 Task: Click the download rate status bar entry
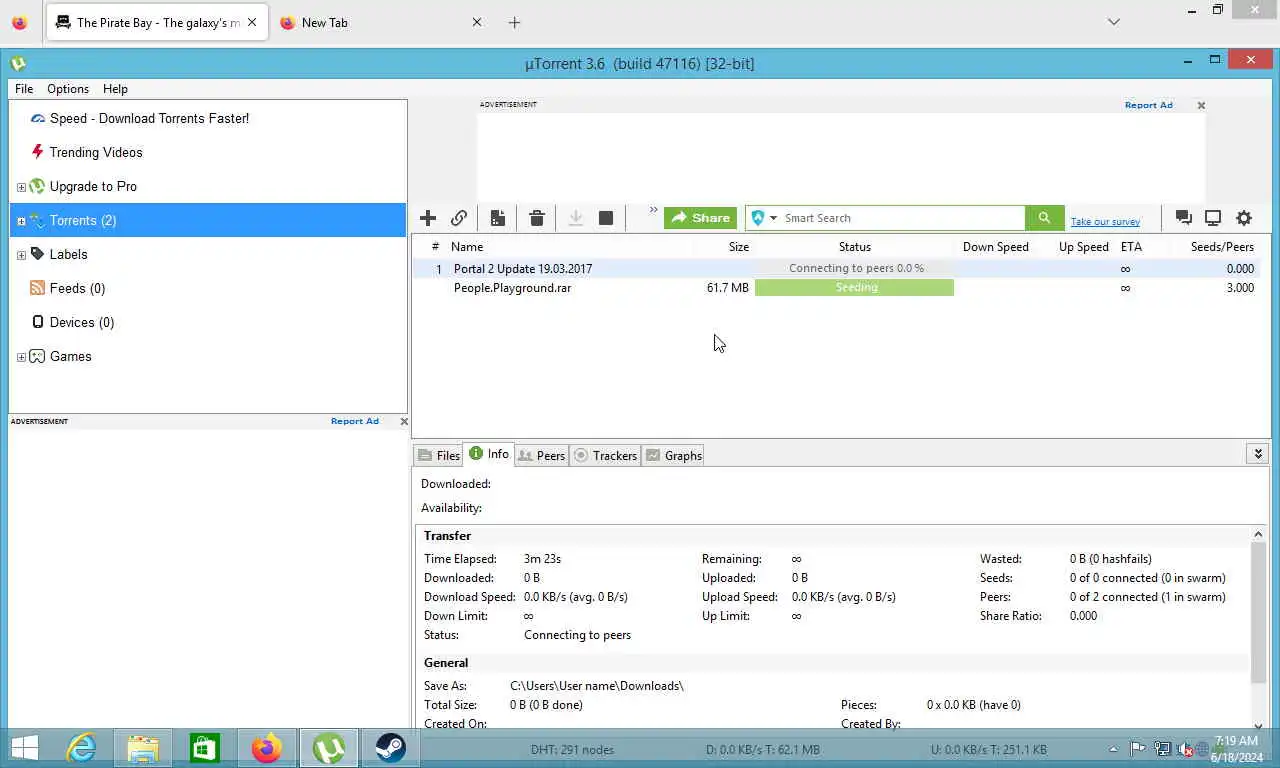coord(763,749)
